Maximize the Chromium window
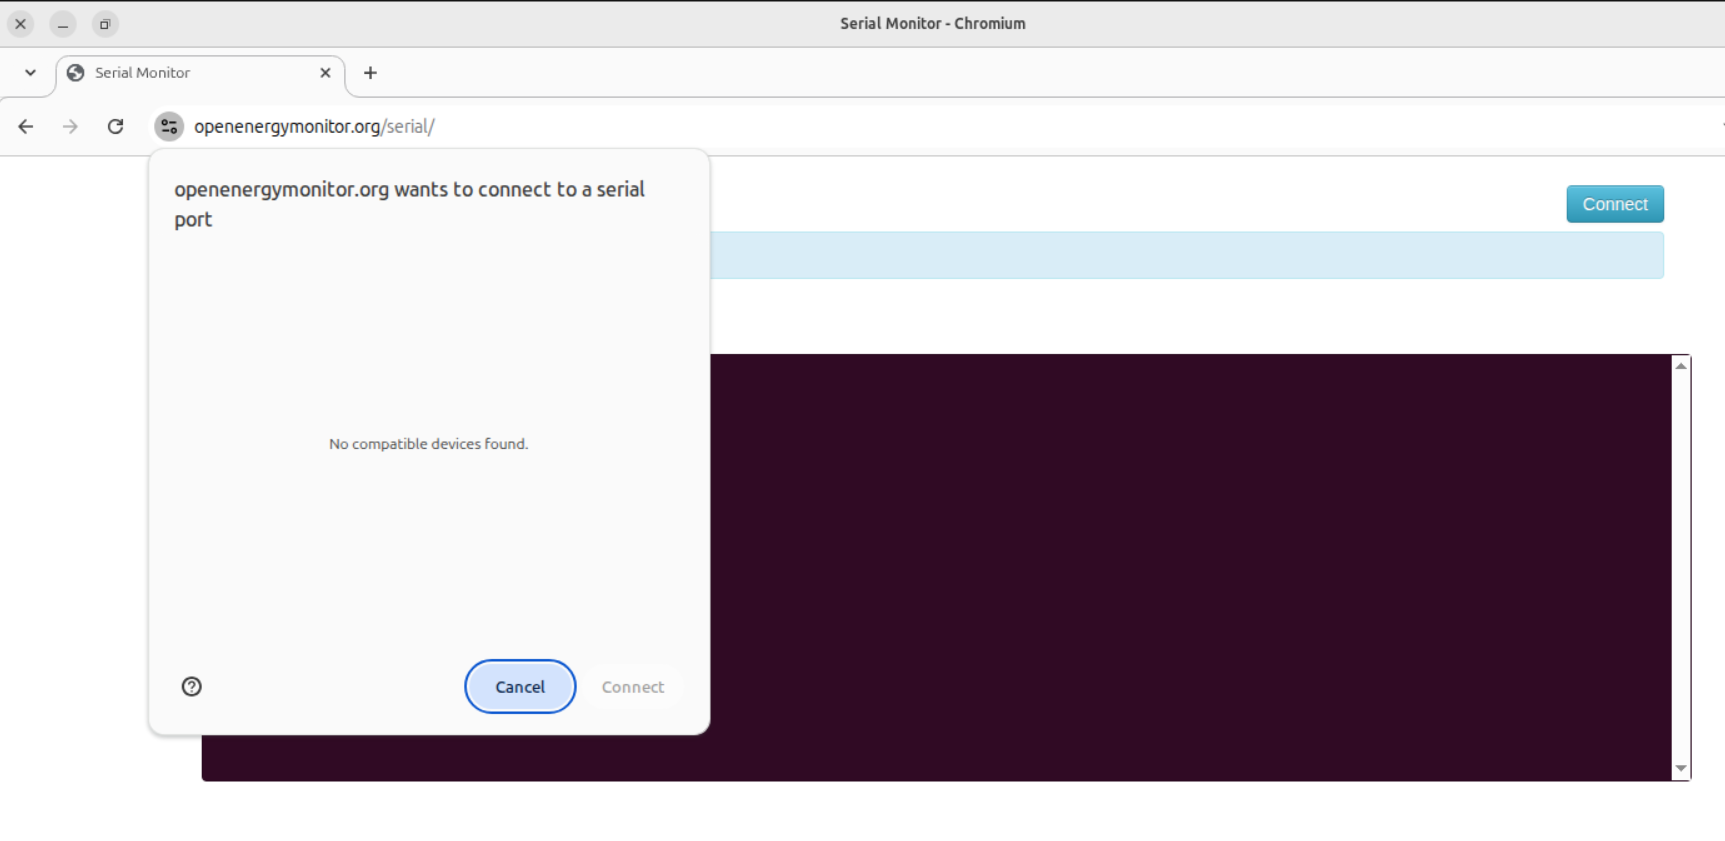The height and width of the screenshot is (841, 1725). tap(105, 24)
